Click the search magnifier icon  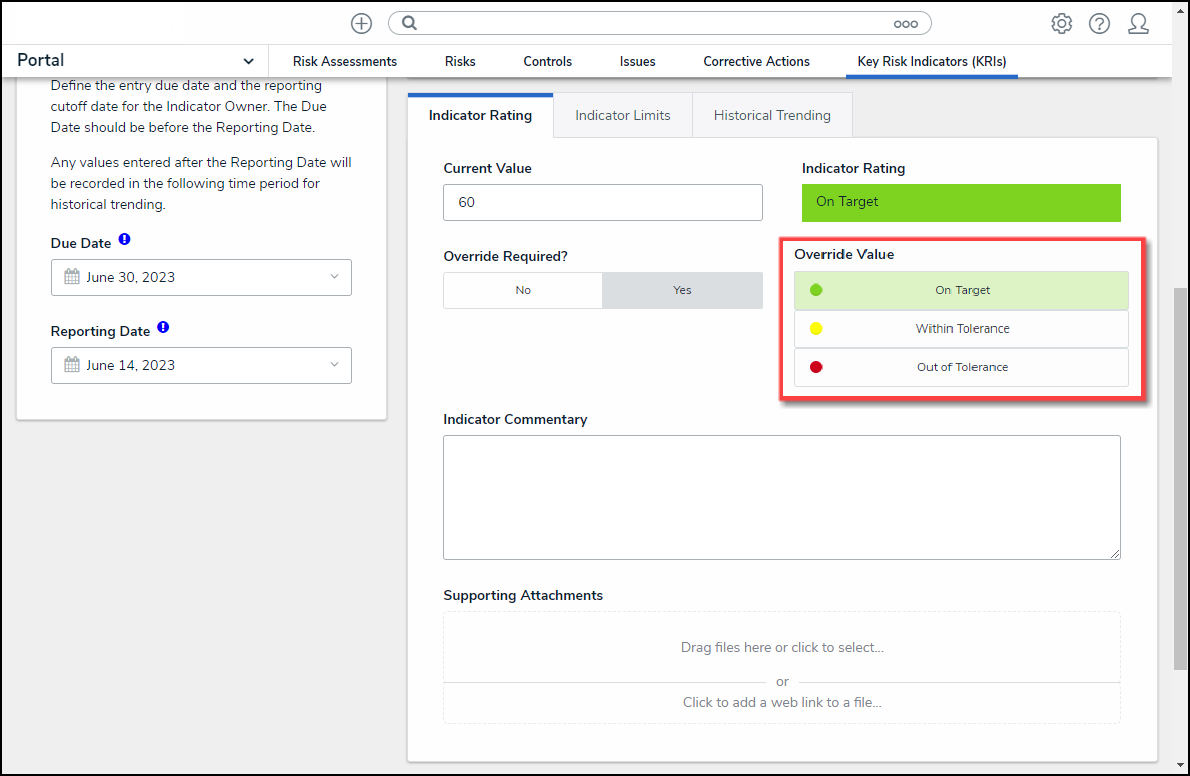[409, 23]
